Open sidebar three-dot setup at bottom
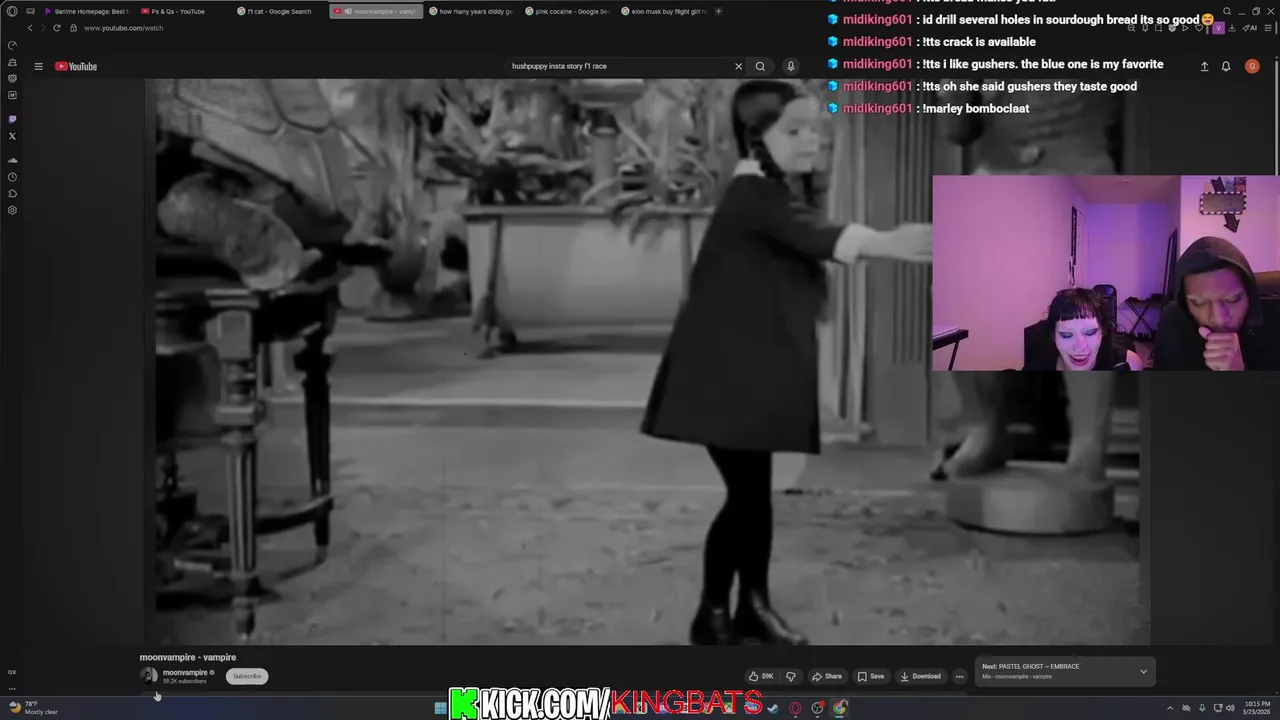Image resolution: width=1280 pixels, height=720 pixels. click(x=12, y=688)
